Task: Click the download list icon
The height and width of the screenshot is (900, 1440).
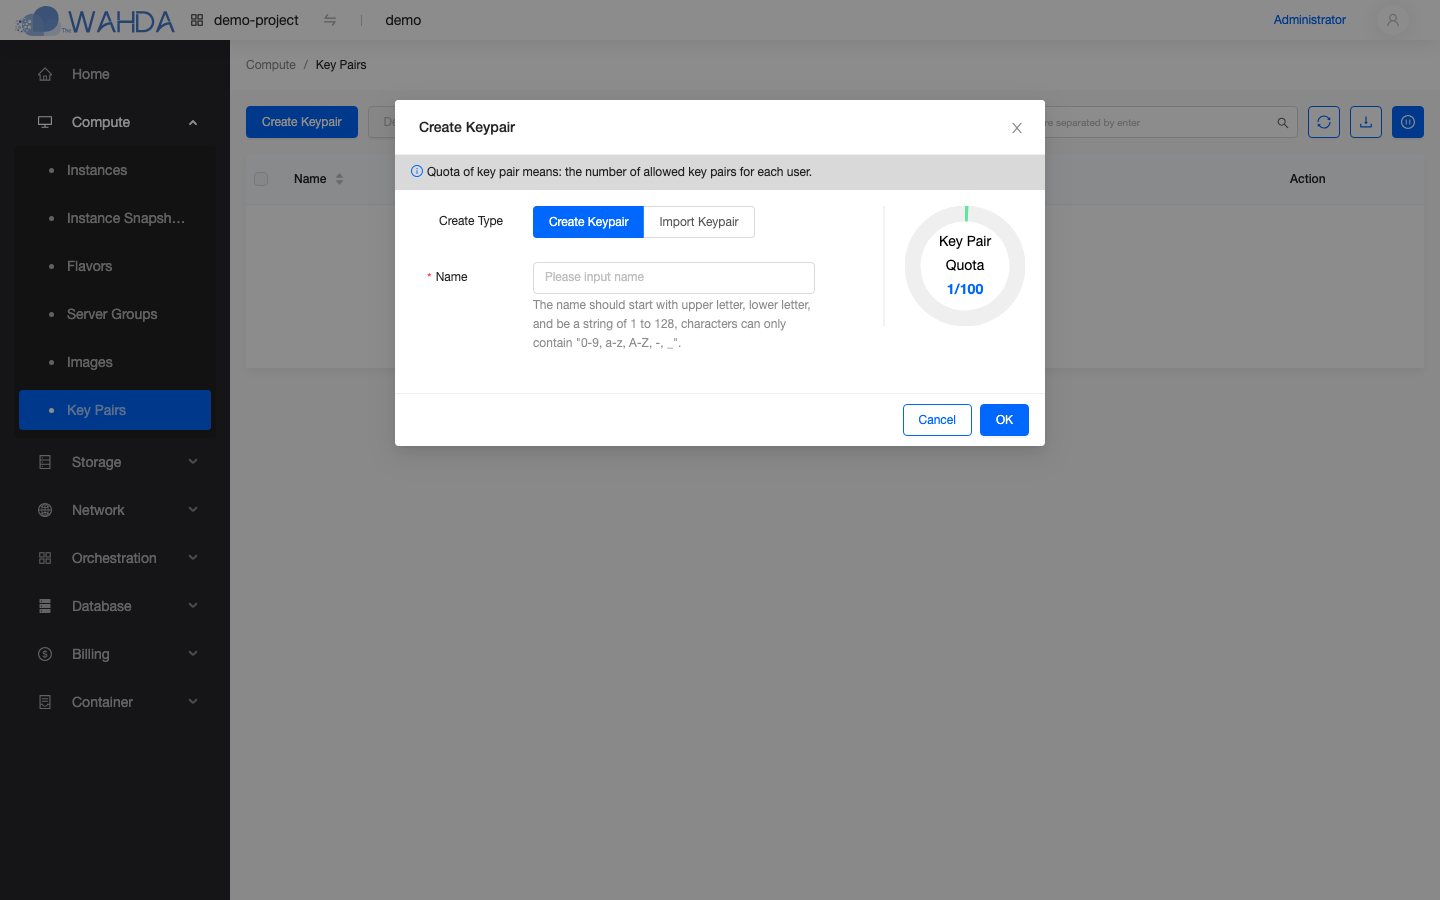Action: 1366,122
